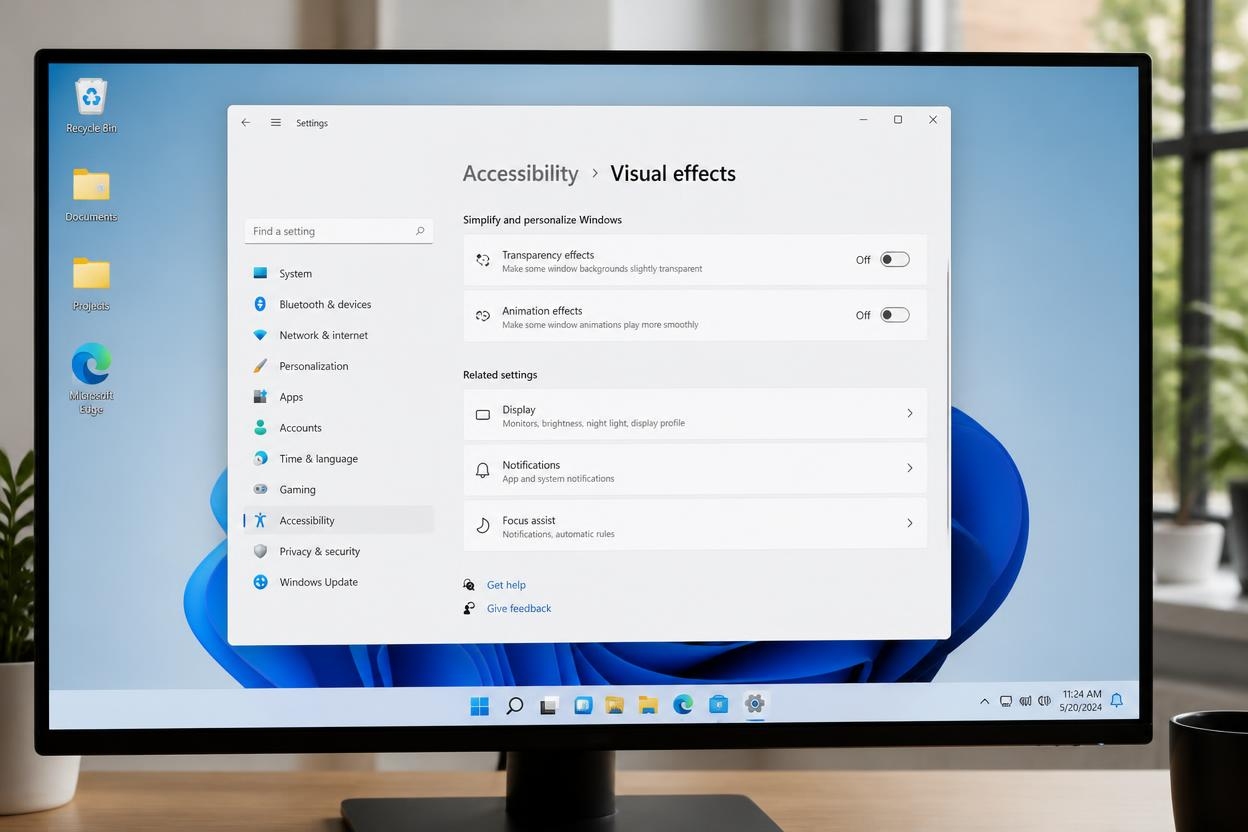Screen dimensions: 1248x832
Task: Click the Network & internet wifi icon
Action: (x=260, y=335)
